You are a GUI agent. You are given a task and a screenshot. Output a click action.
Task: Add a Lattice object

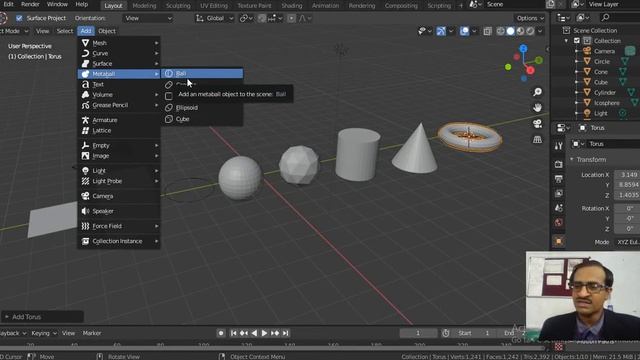[x=119, y=131]
